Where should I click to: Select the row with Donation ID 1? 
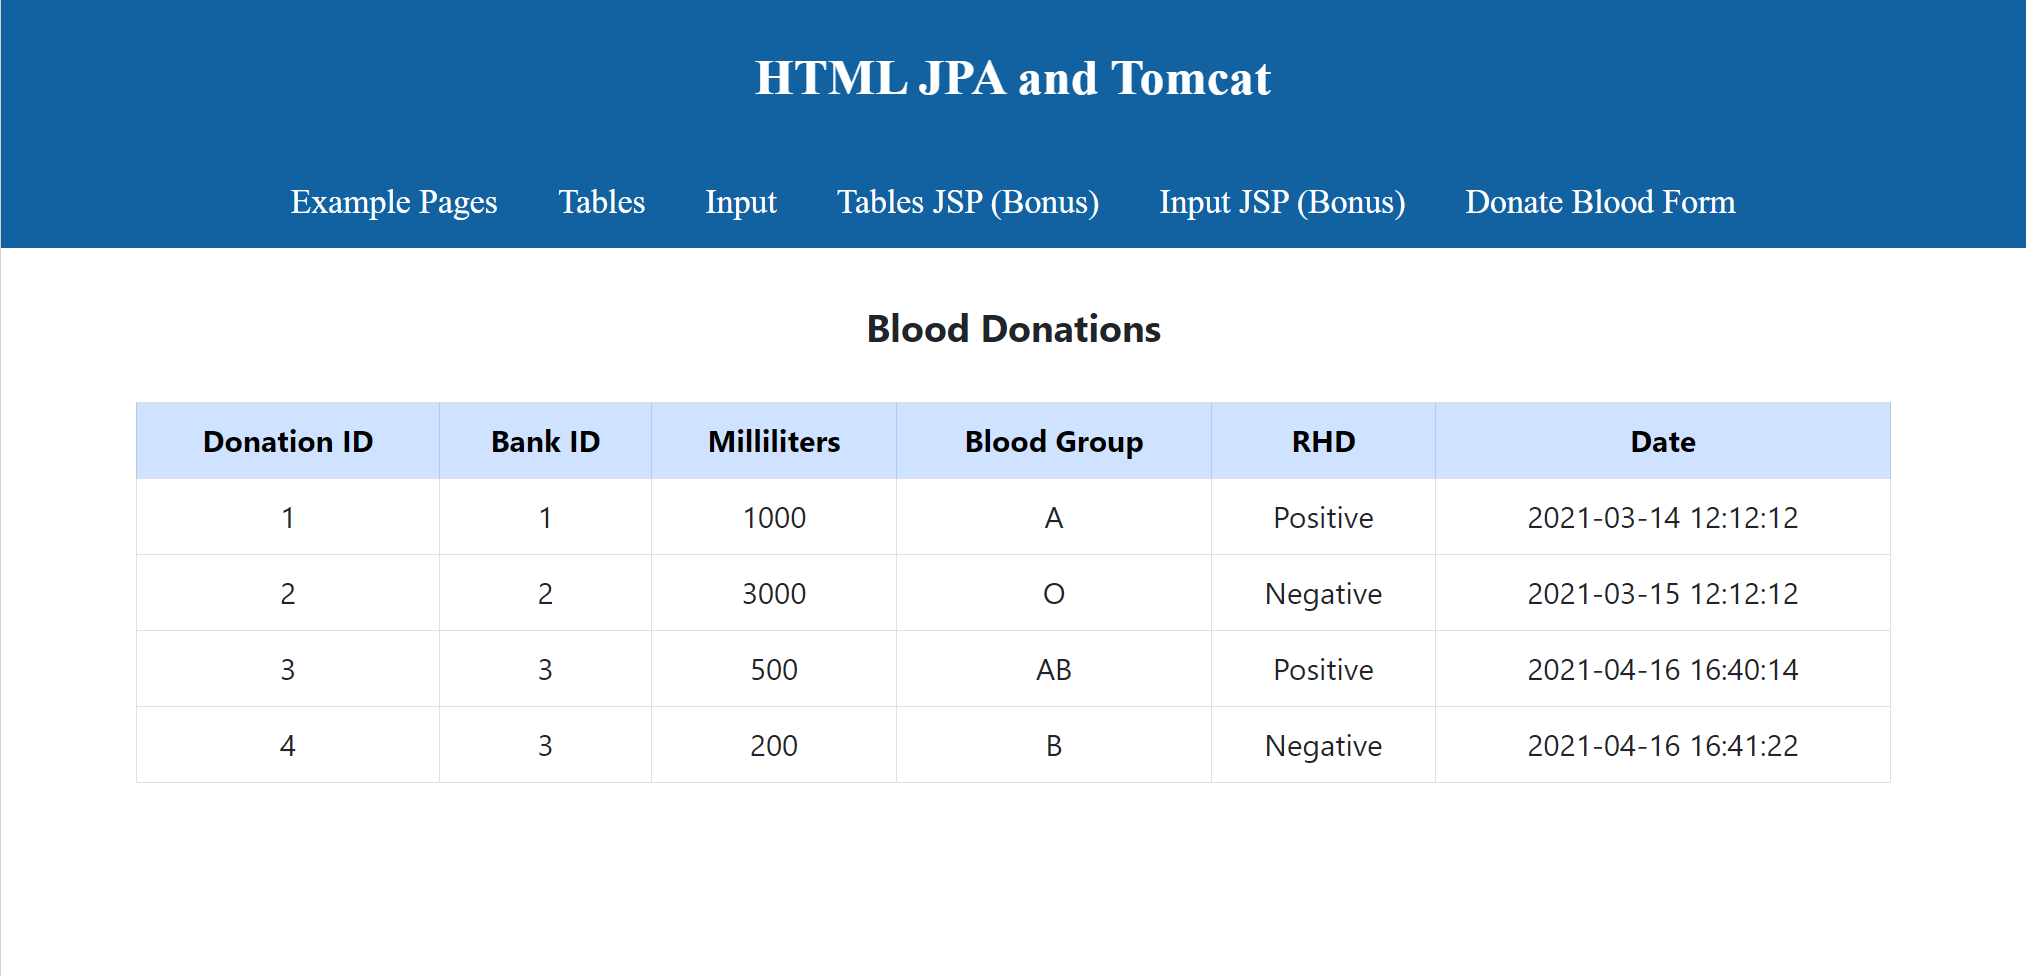287,517
